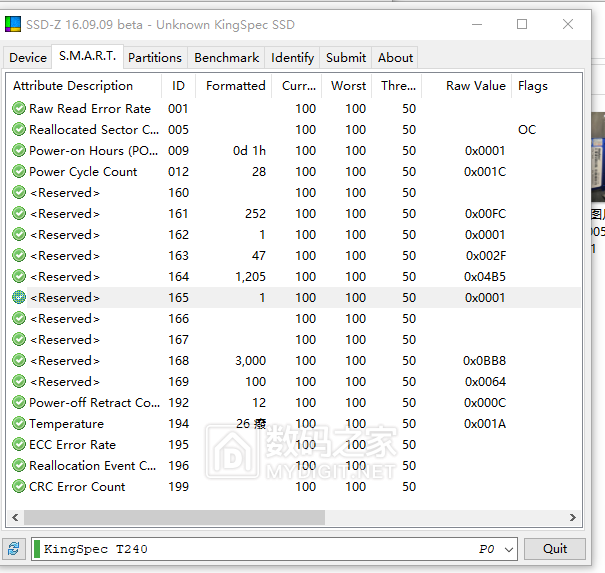Screen dimensions: 605x573
Task: Sort by Raw Value column header
Action: pos(466,86)
